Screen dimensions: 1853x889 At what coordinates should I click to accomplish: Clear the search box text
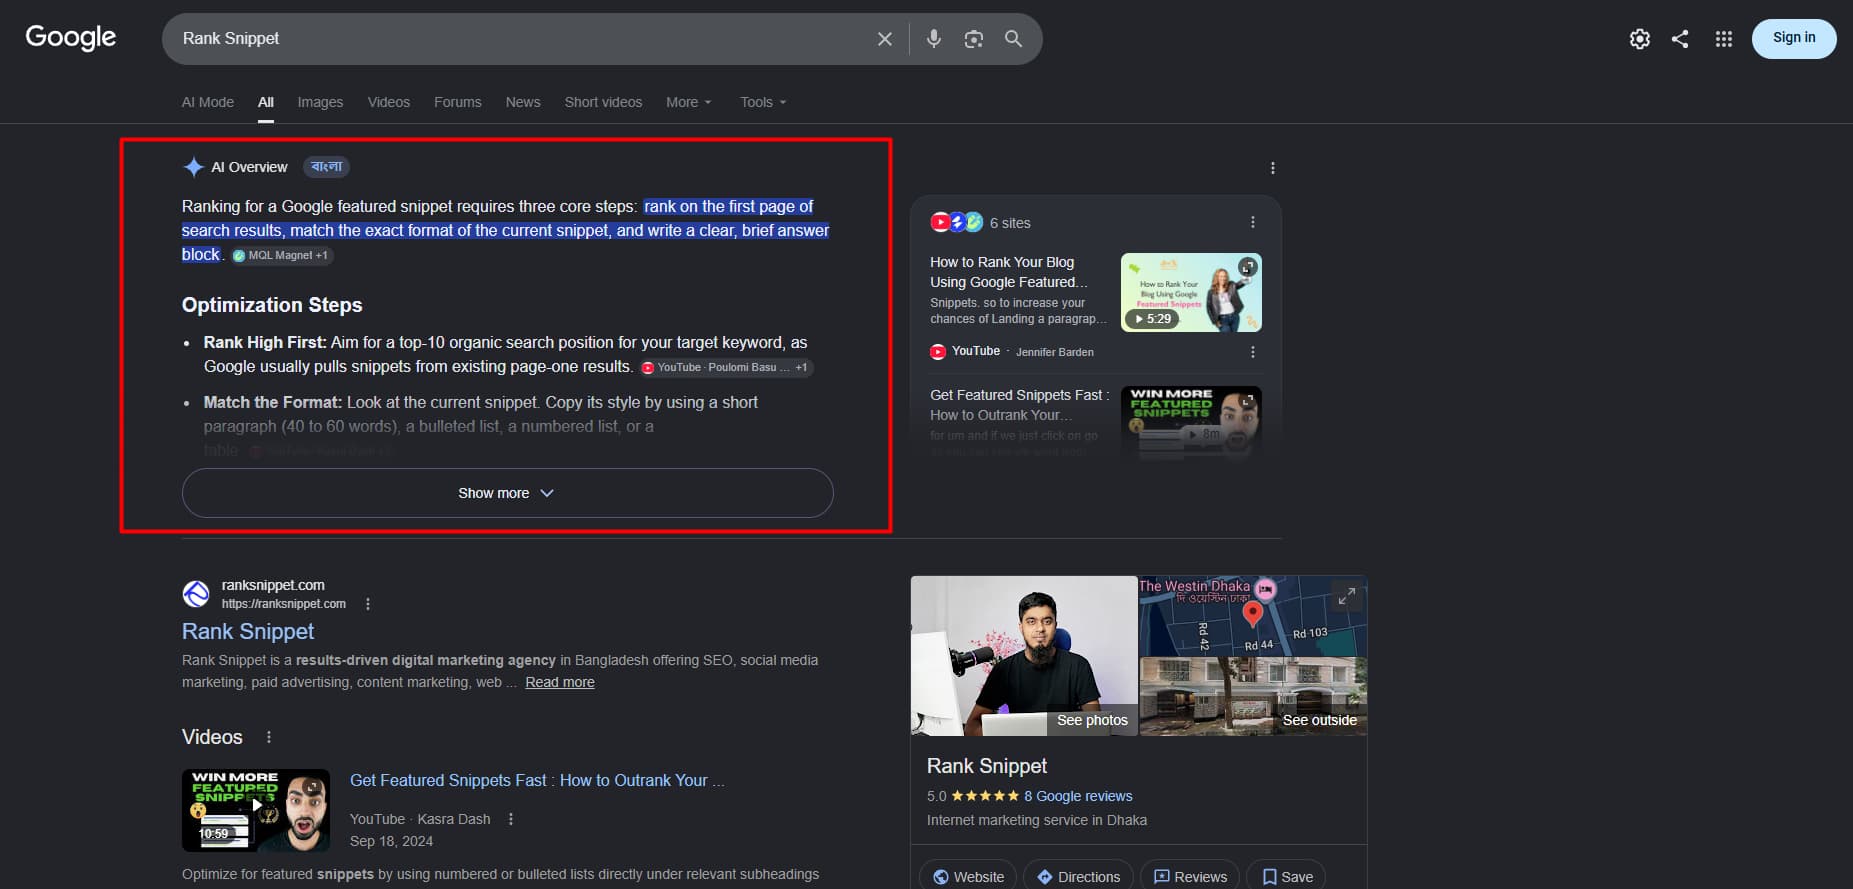click(885, 39)
